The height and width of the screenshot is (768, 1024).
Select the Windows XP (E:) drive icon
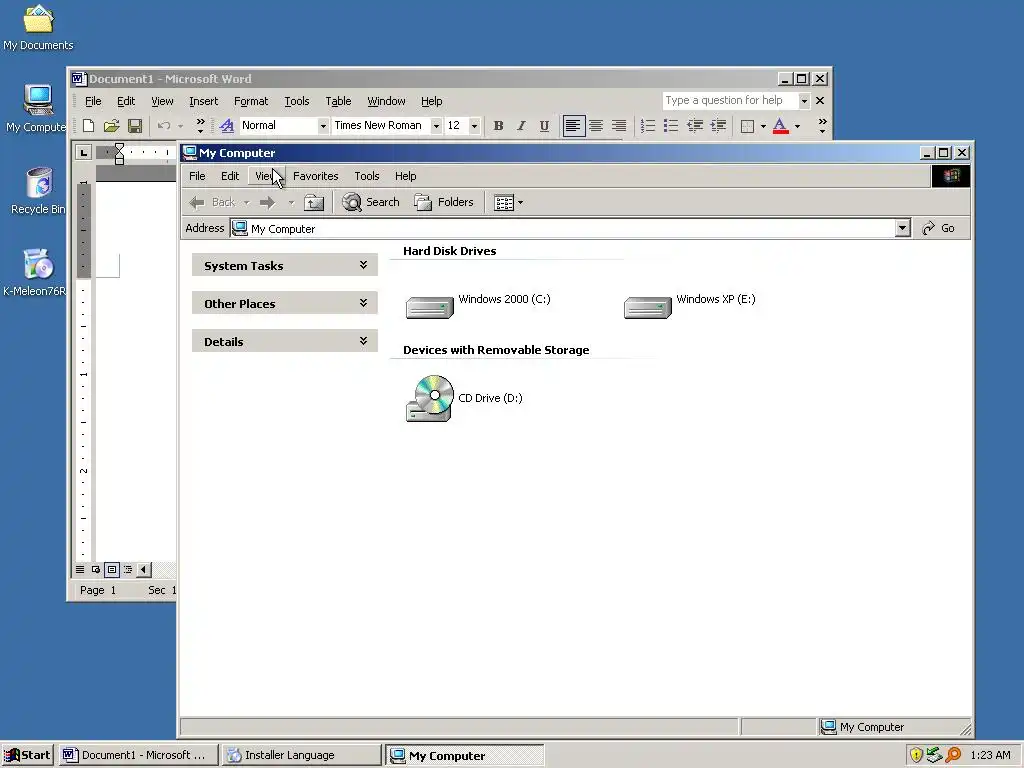(648, 306)
